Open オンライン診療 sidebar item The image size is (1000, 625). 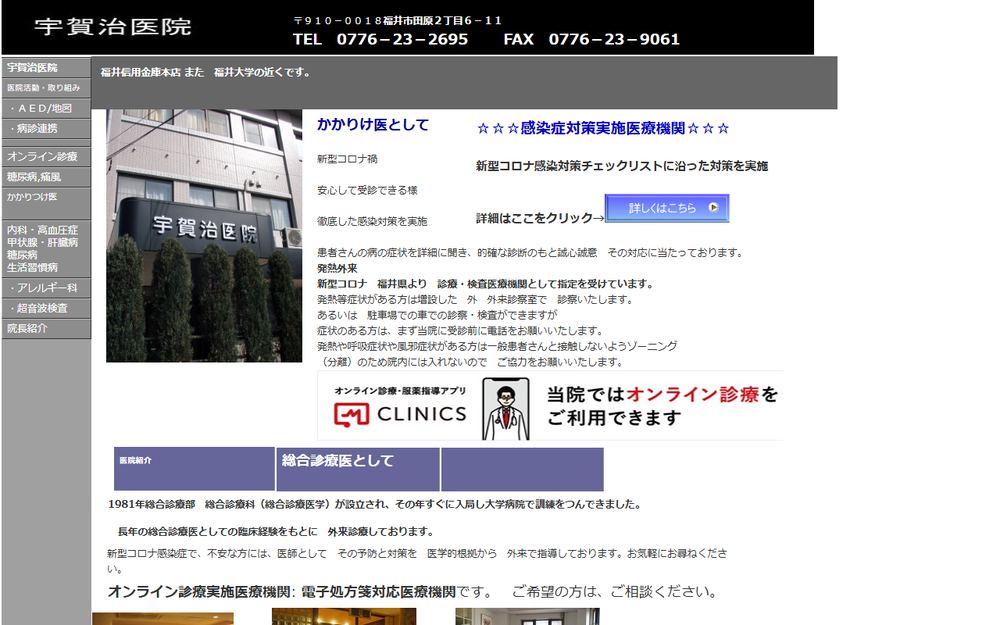pyautogui.click(x=46, y=156)
